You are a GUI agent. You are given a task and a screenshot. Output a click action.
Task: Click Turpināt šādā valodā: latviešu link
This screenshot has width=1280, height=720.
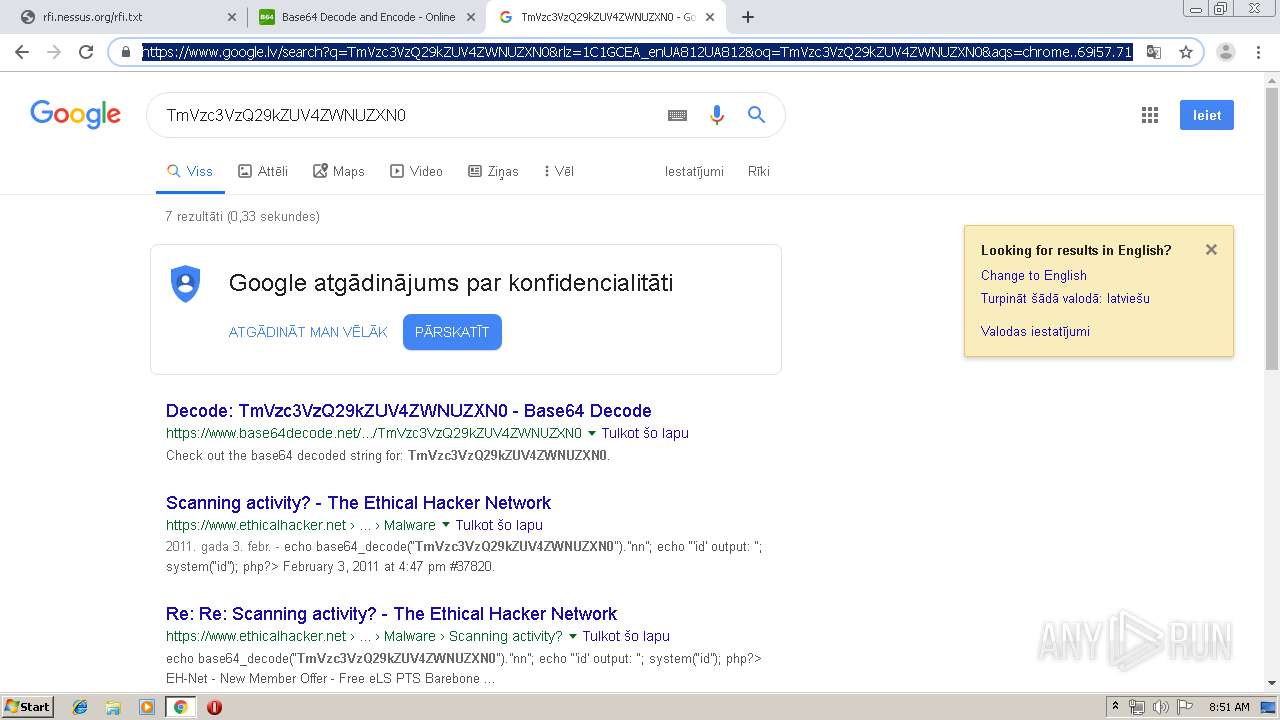click(x=1065, y=298)
